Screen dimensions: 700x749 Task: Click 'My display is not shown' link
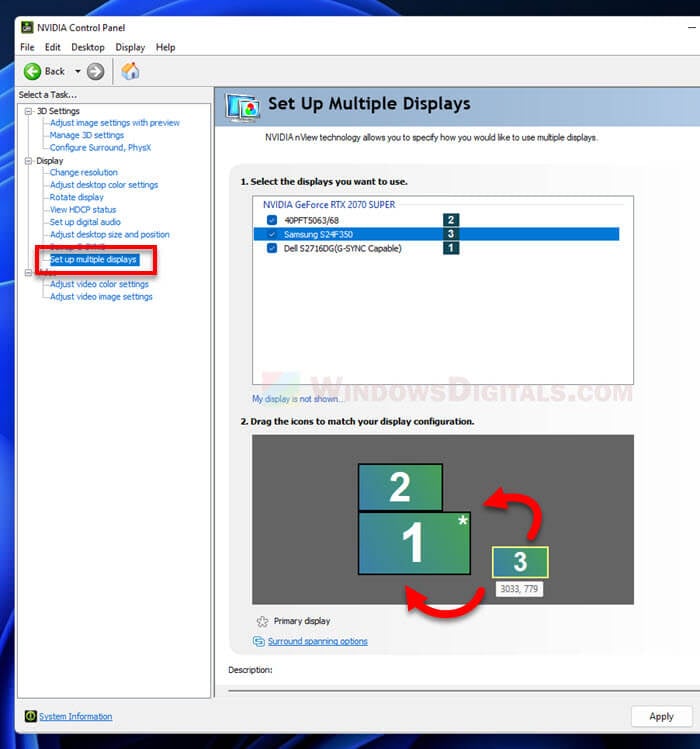click(x=298, y=399)
